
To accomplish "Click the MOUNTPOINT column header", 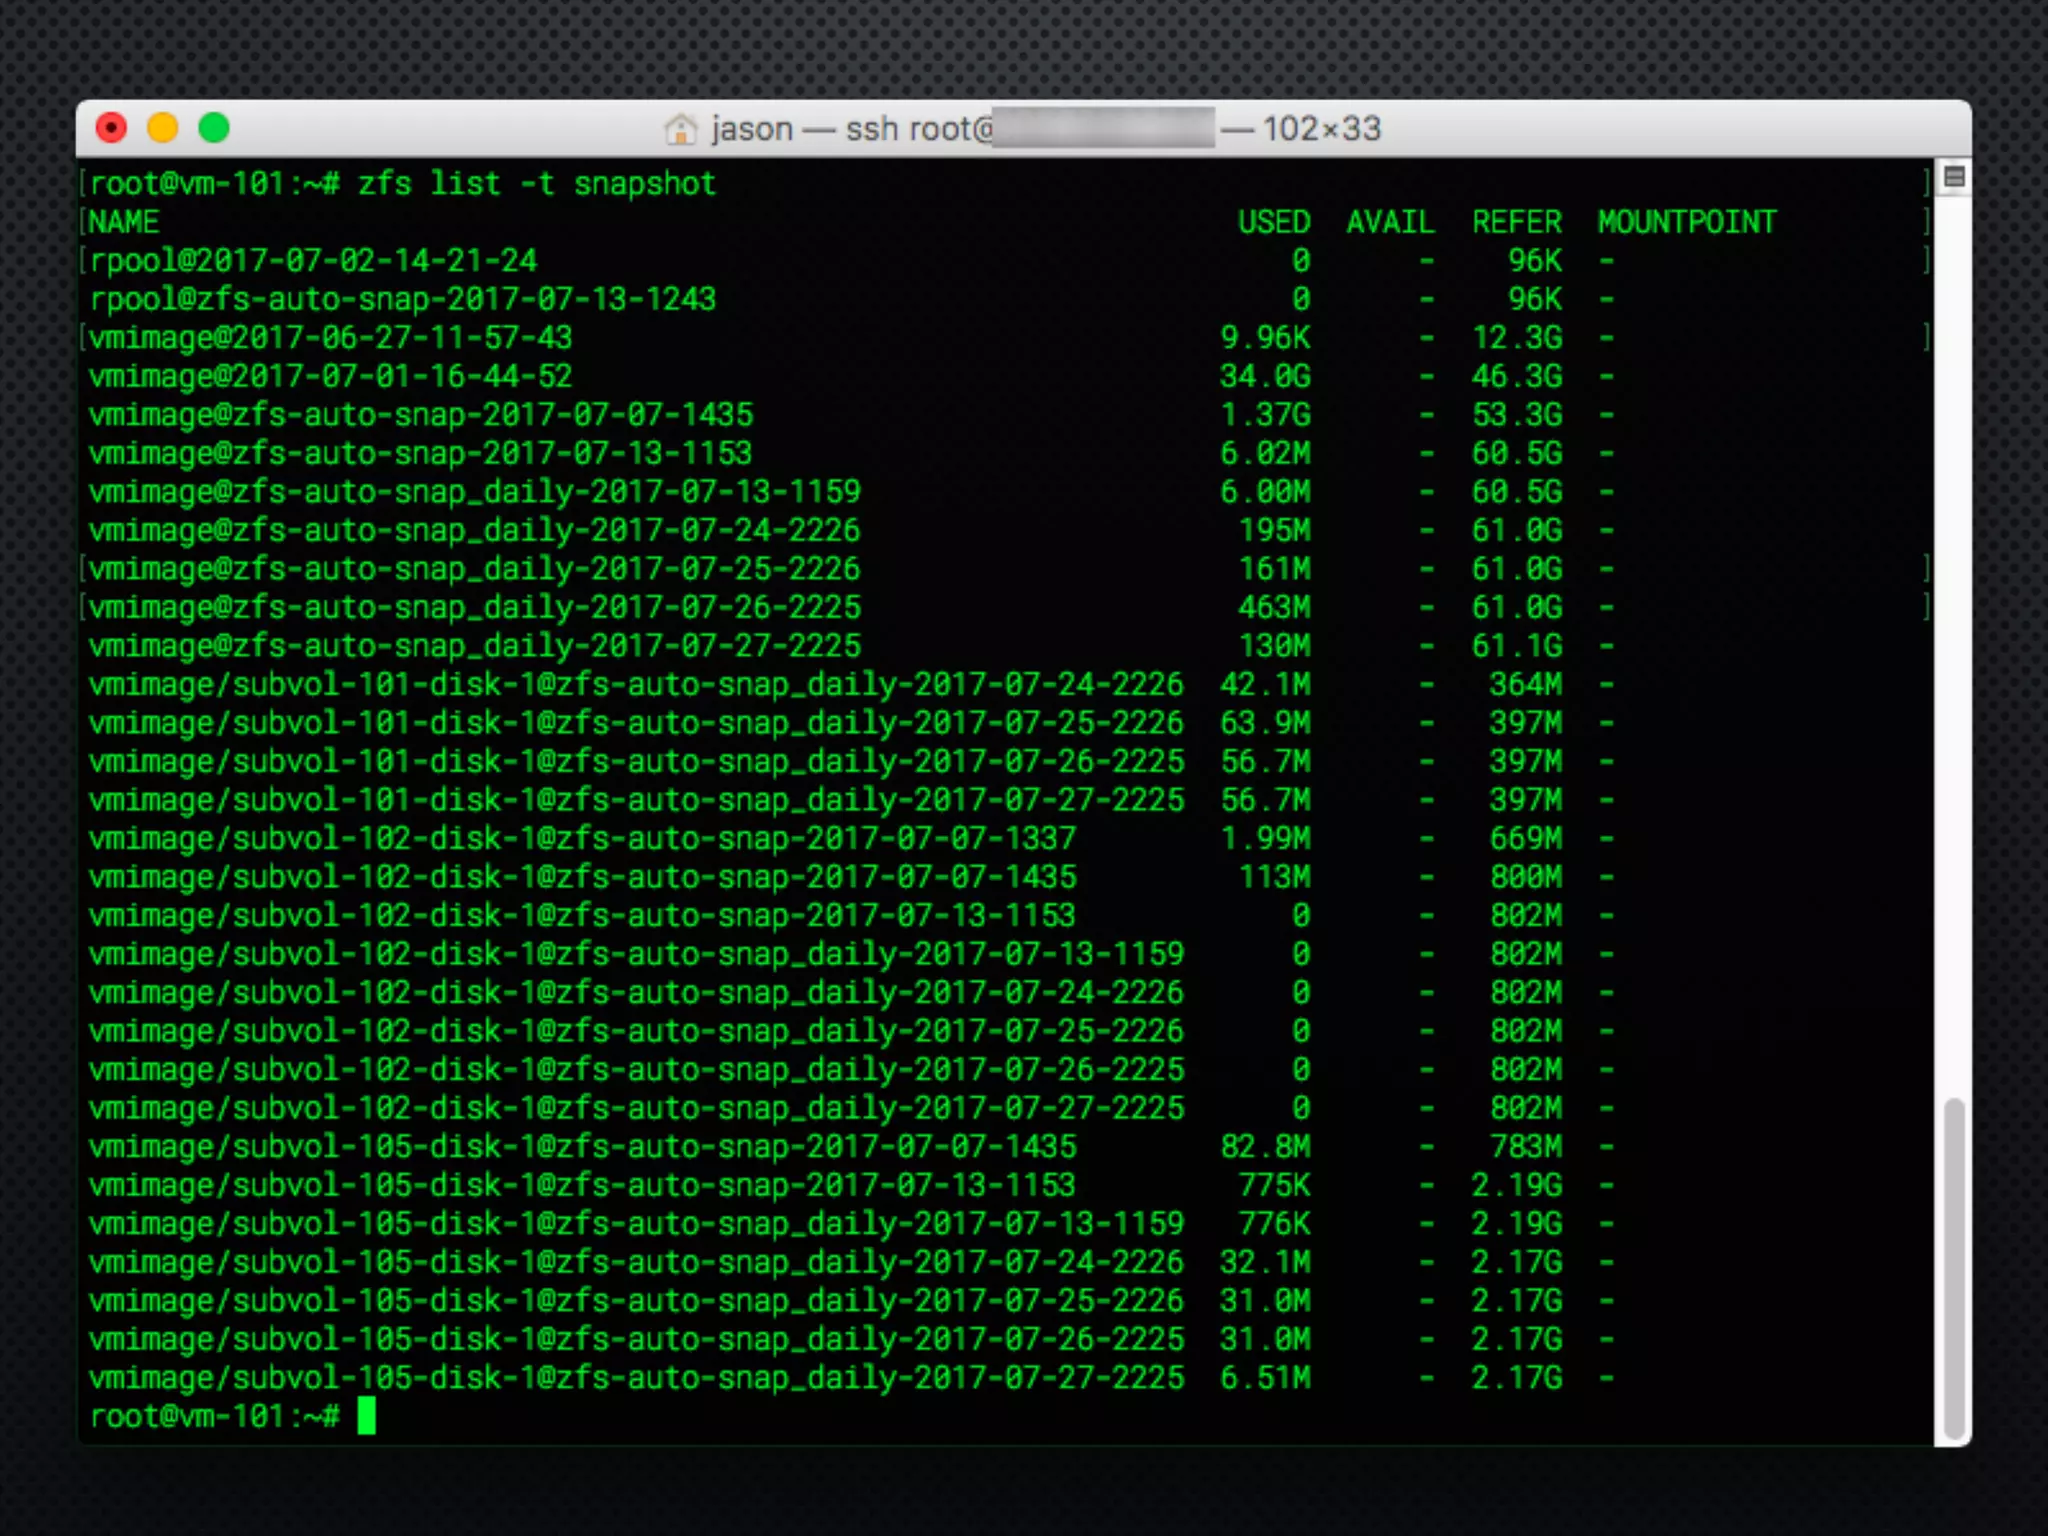I will tap(1686, 222).
